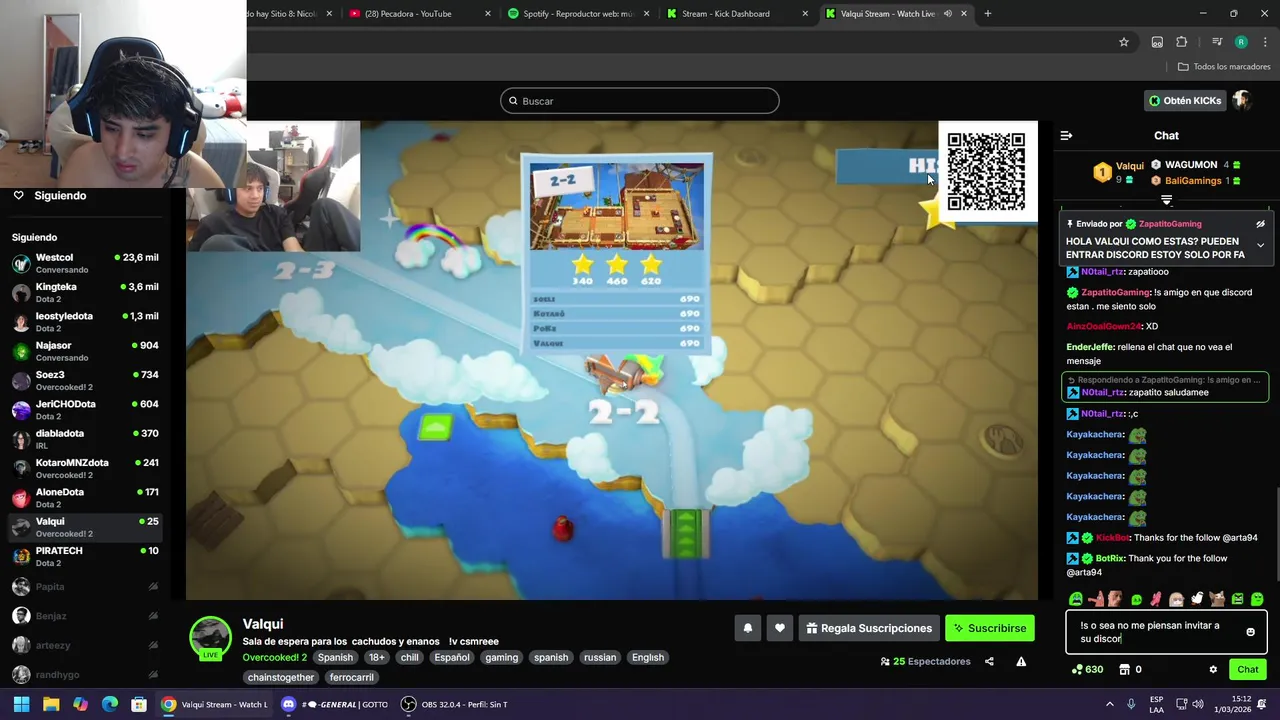Share the stream via share icon
Image resolution: width=1280 pixels, height=720 pixels.
point(989,661)
